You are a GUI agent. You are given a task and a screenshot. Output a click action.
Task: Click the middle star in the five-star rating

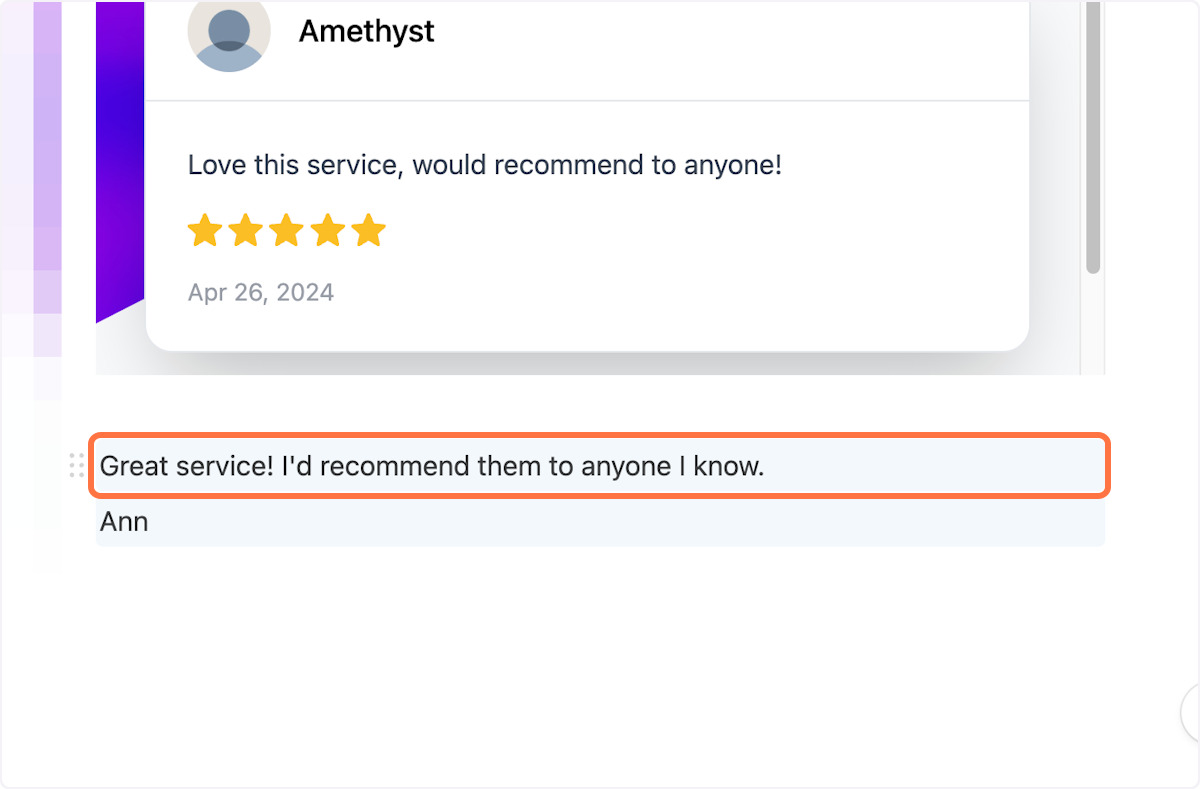pos(287,230)
